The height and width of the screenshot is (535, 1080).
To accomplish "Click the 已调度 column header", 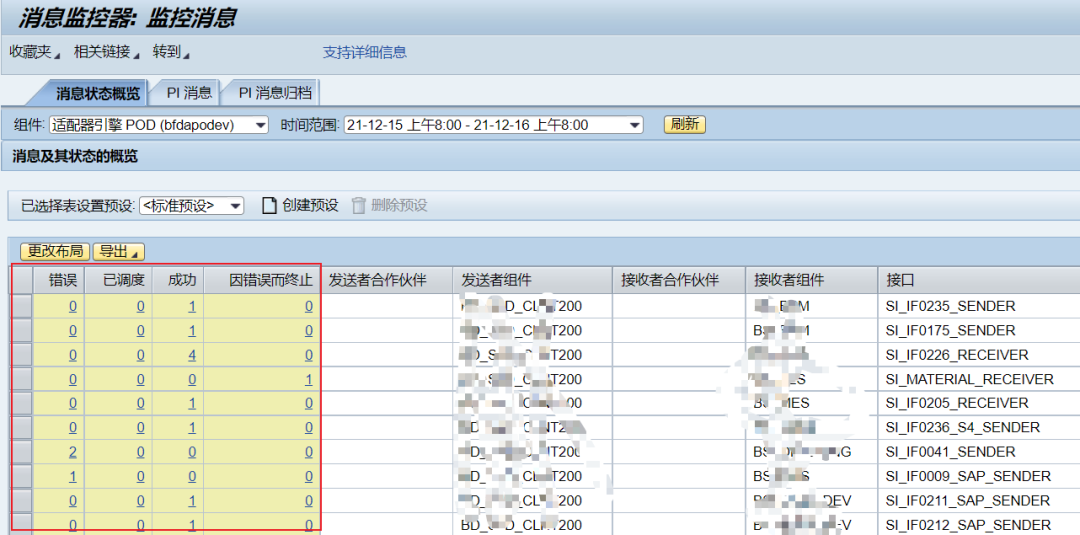I will 118,280.
